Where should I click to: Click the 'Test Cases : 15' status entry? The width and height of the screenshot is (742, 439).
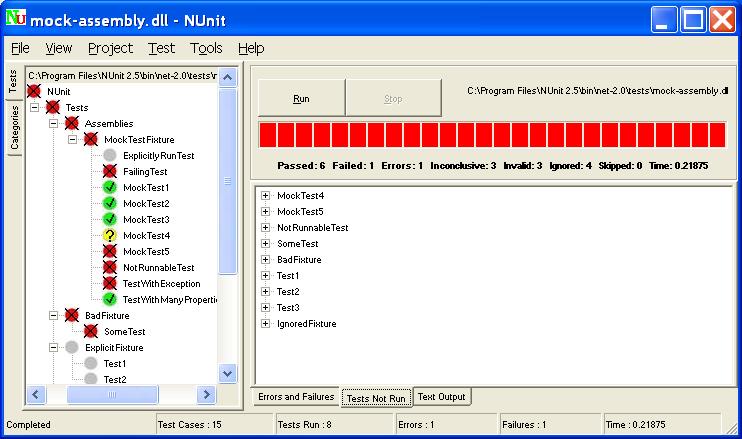click(x=214, y=424)
